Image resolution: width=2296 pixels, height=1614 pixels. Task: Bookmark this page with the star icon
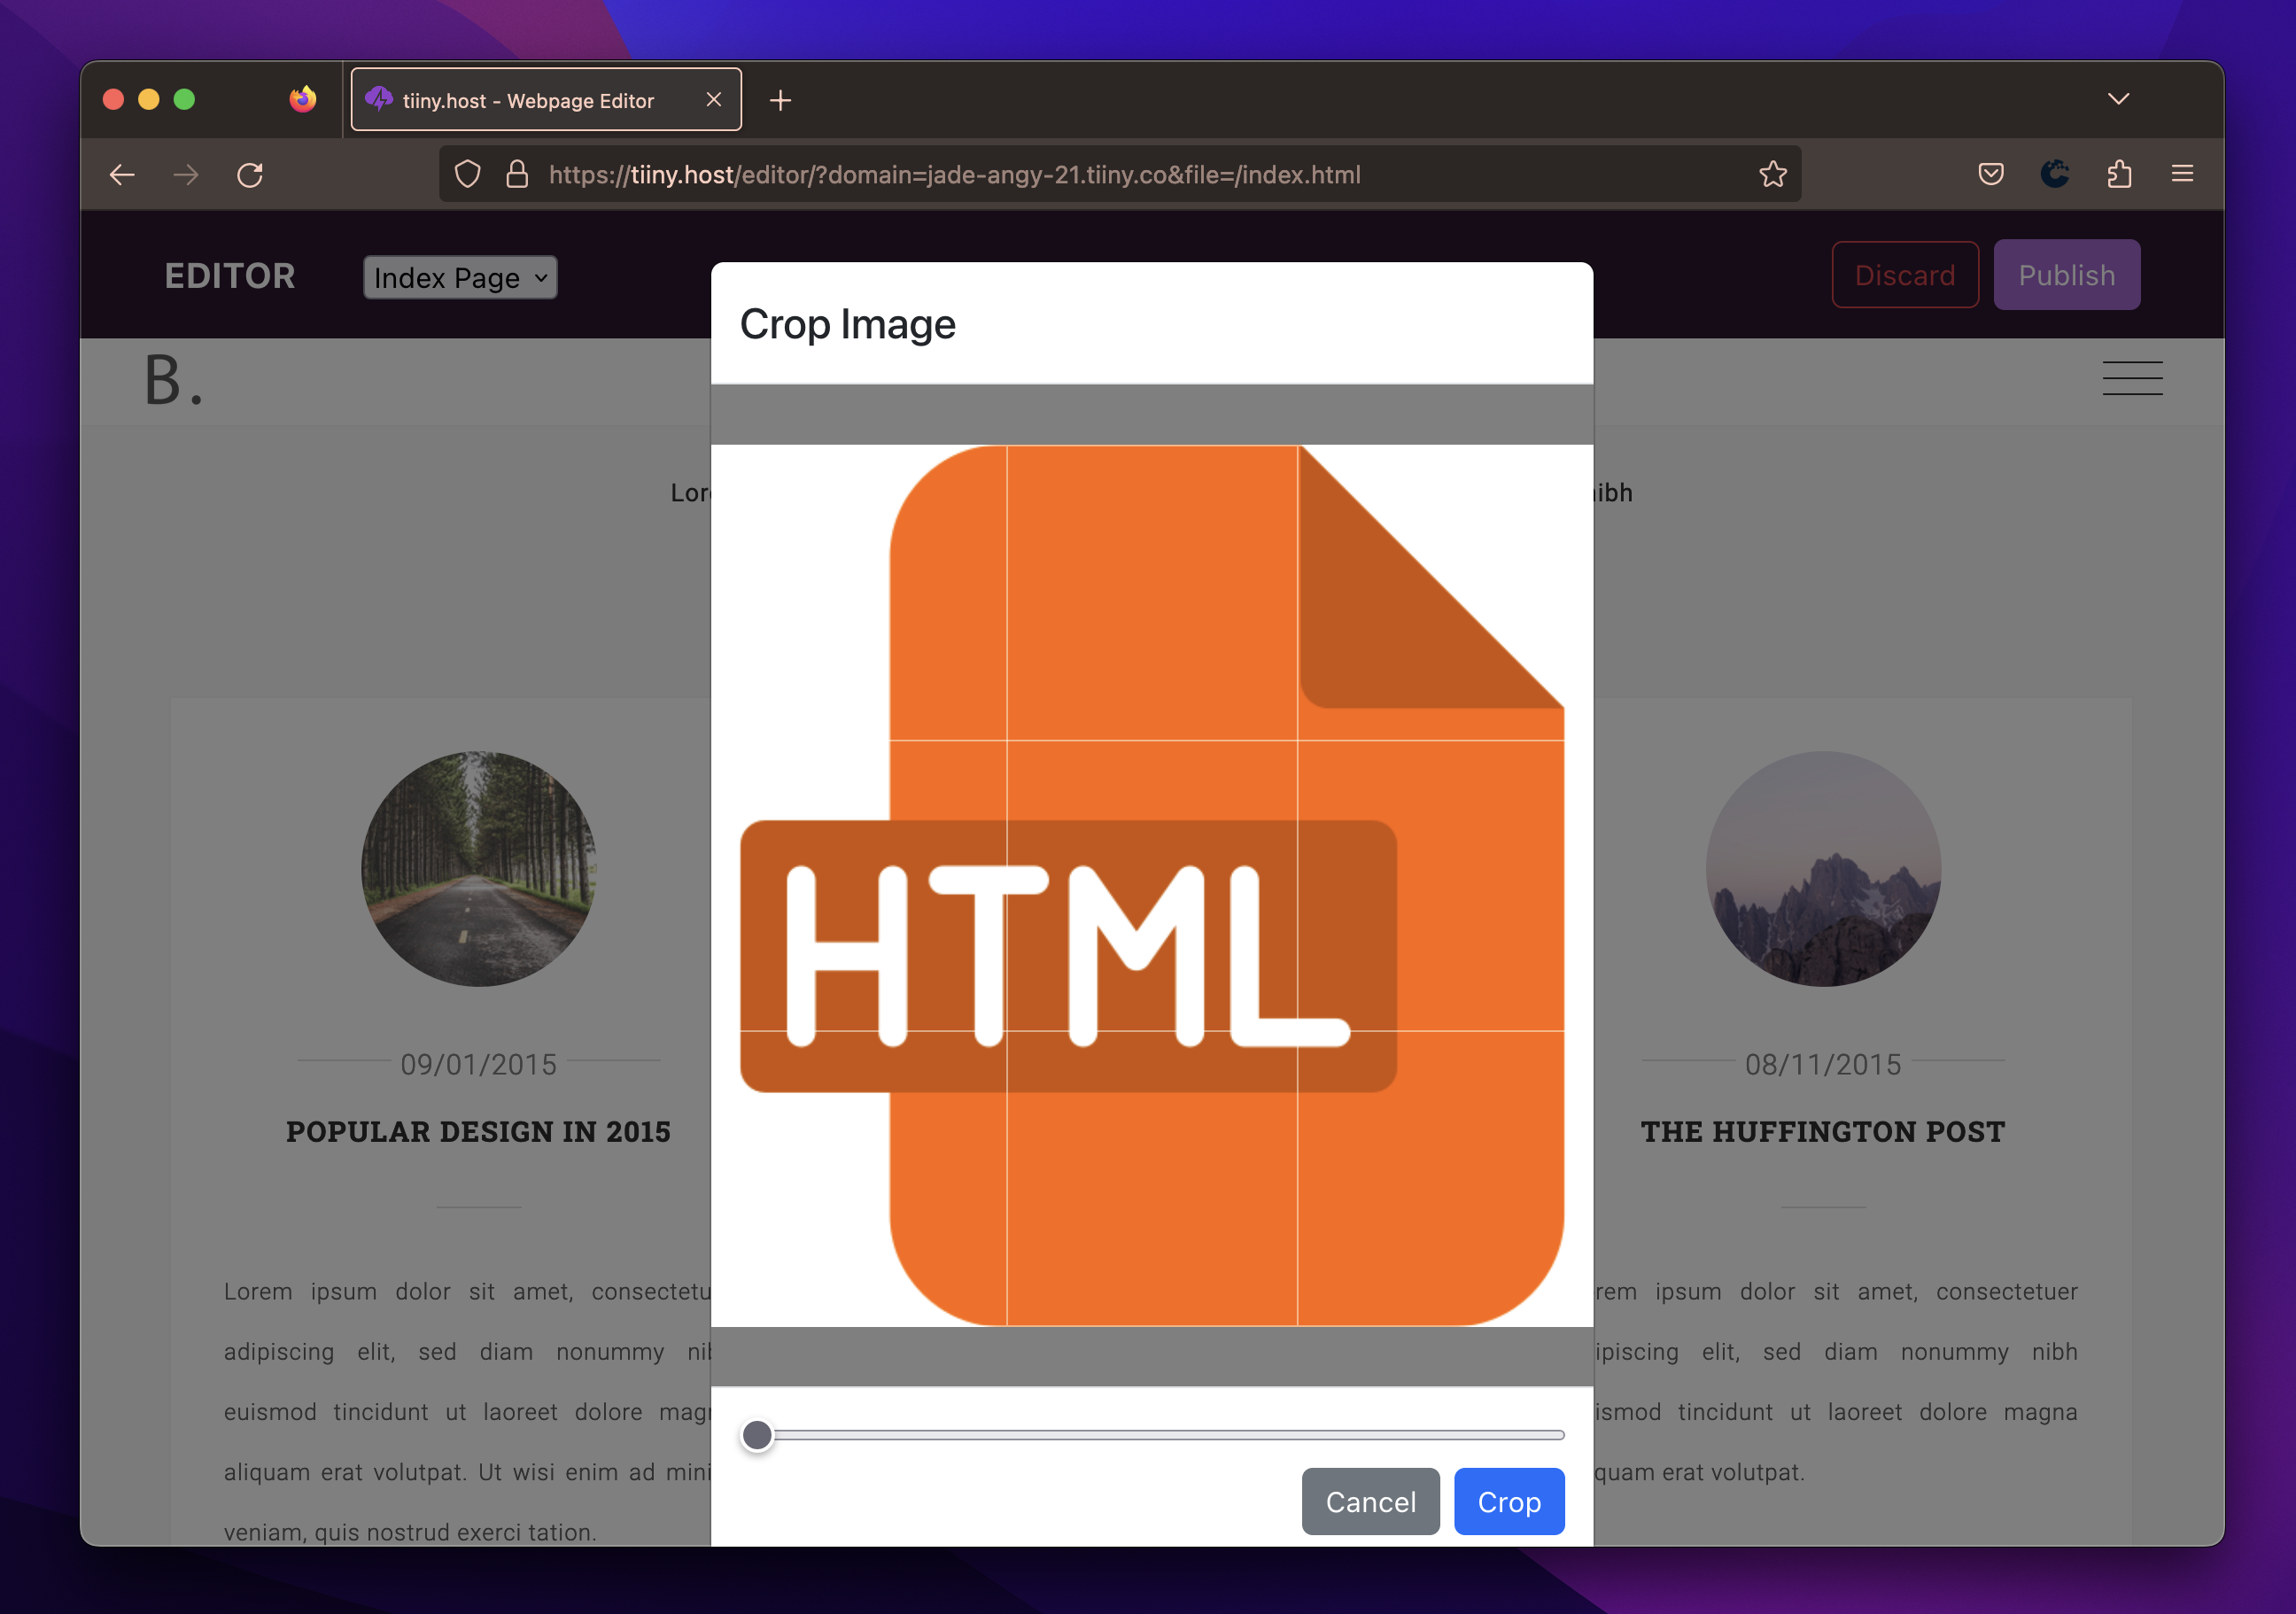[1772, 174]
